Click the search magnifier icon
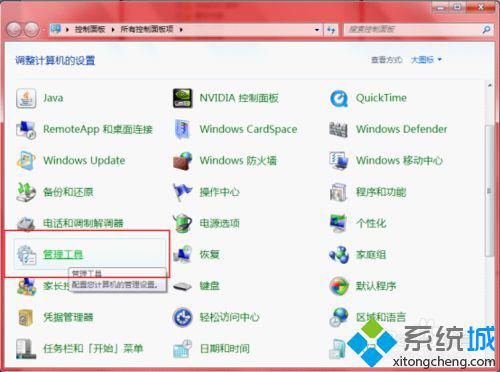500x372 pixels. (x=486, y=30)
